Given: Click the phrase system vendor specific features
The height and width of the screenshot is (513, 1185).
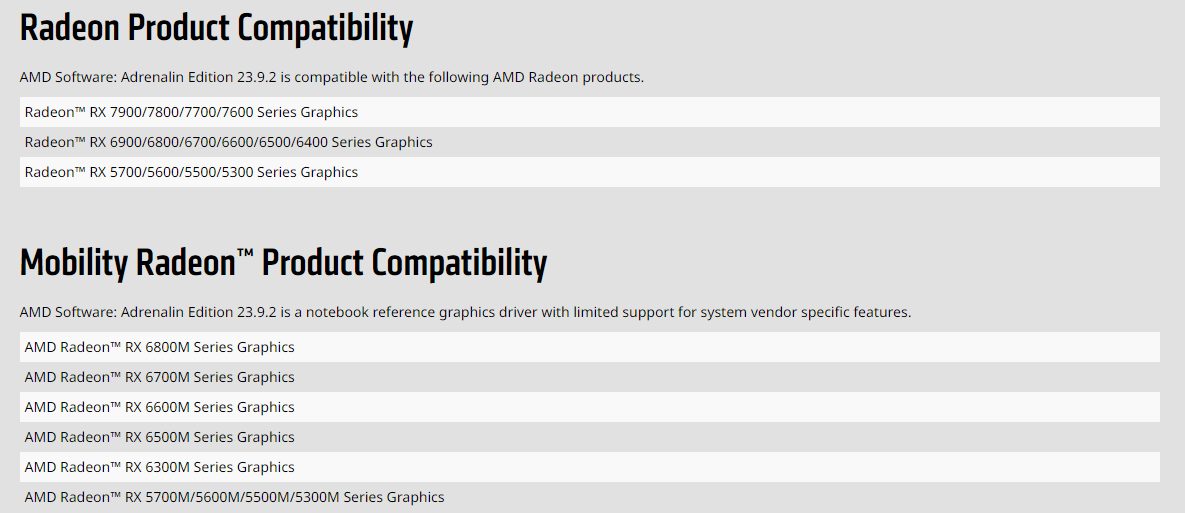Looking at the screenshot, I should click(x=805, y=312).
